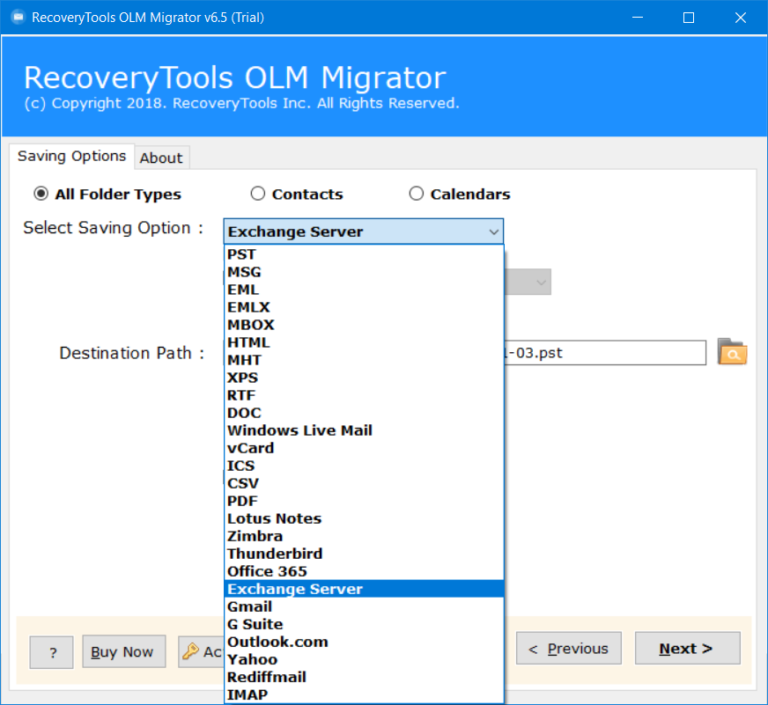768x705 pixels.
Task: Select the IMAP saving option
Action: pyautogui.click(x=247, y=694)
